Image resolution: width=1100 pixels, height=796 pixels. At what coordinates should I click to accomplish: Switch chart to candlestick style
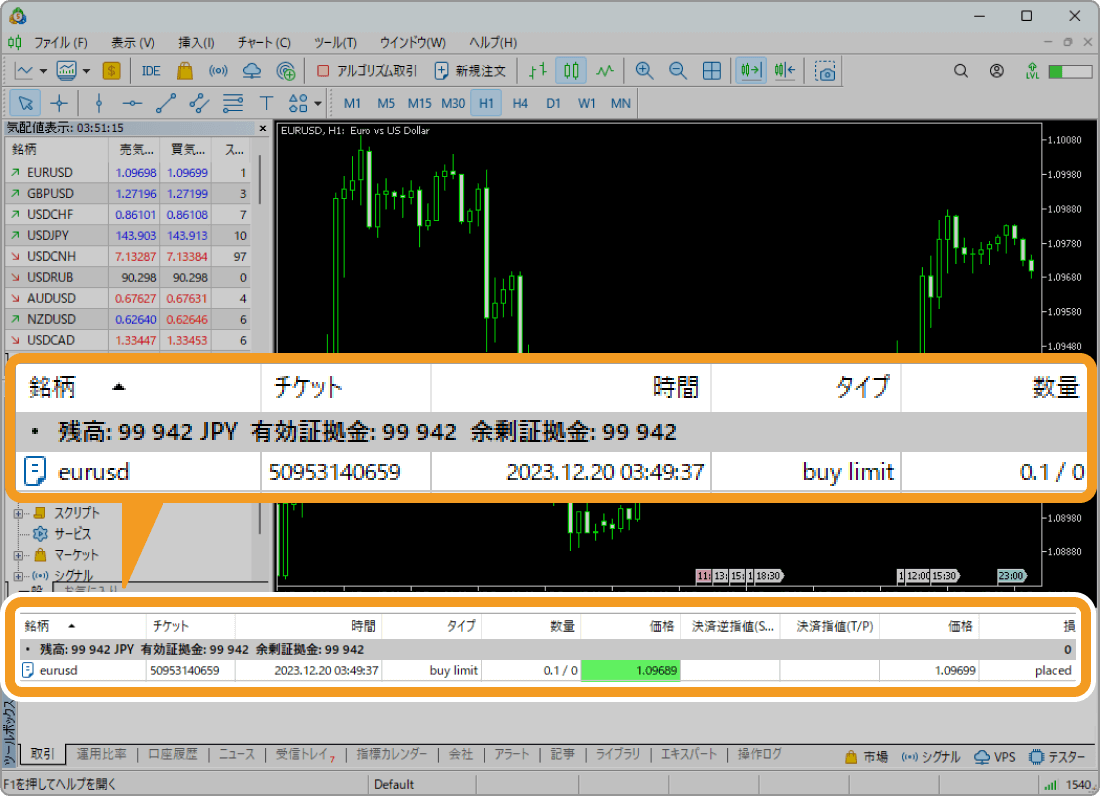[x=571, y=71]
